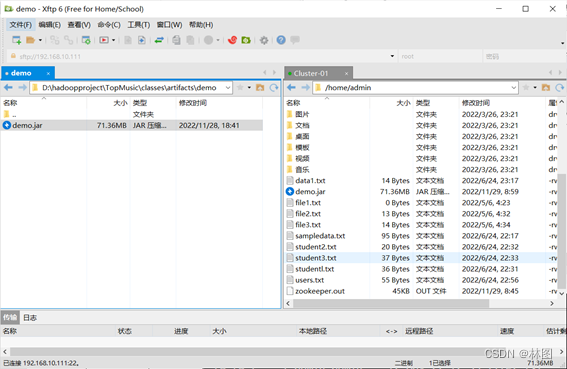Sort remote files by 名称 column
This screenshot has width=567, height=369.
(327, 103)
